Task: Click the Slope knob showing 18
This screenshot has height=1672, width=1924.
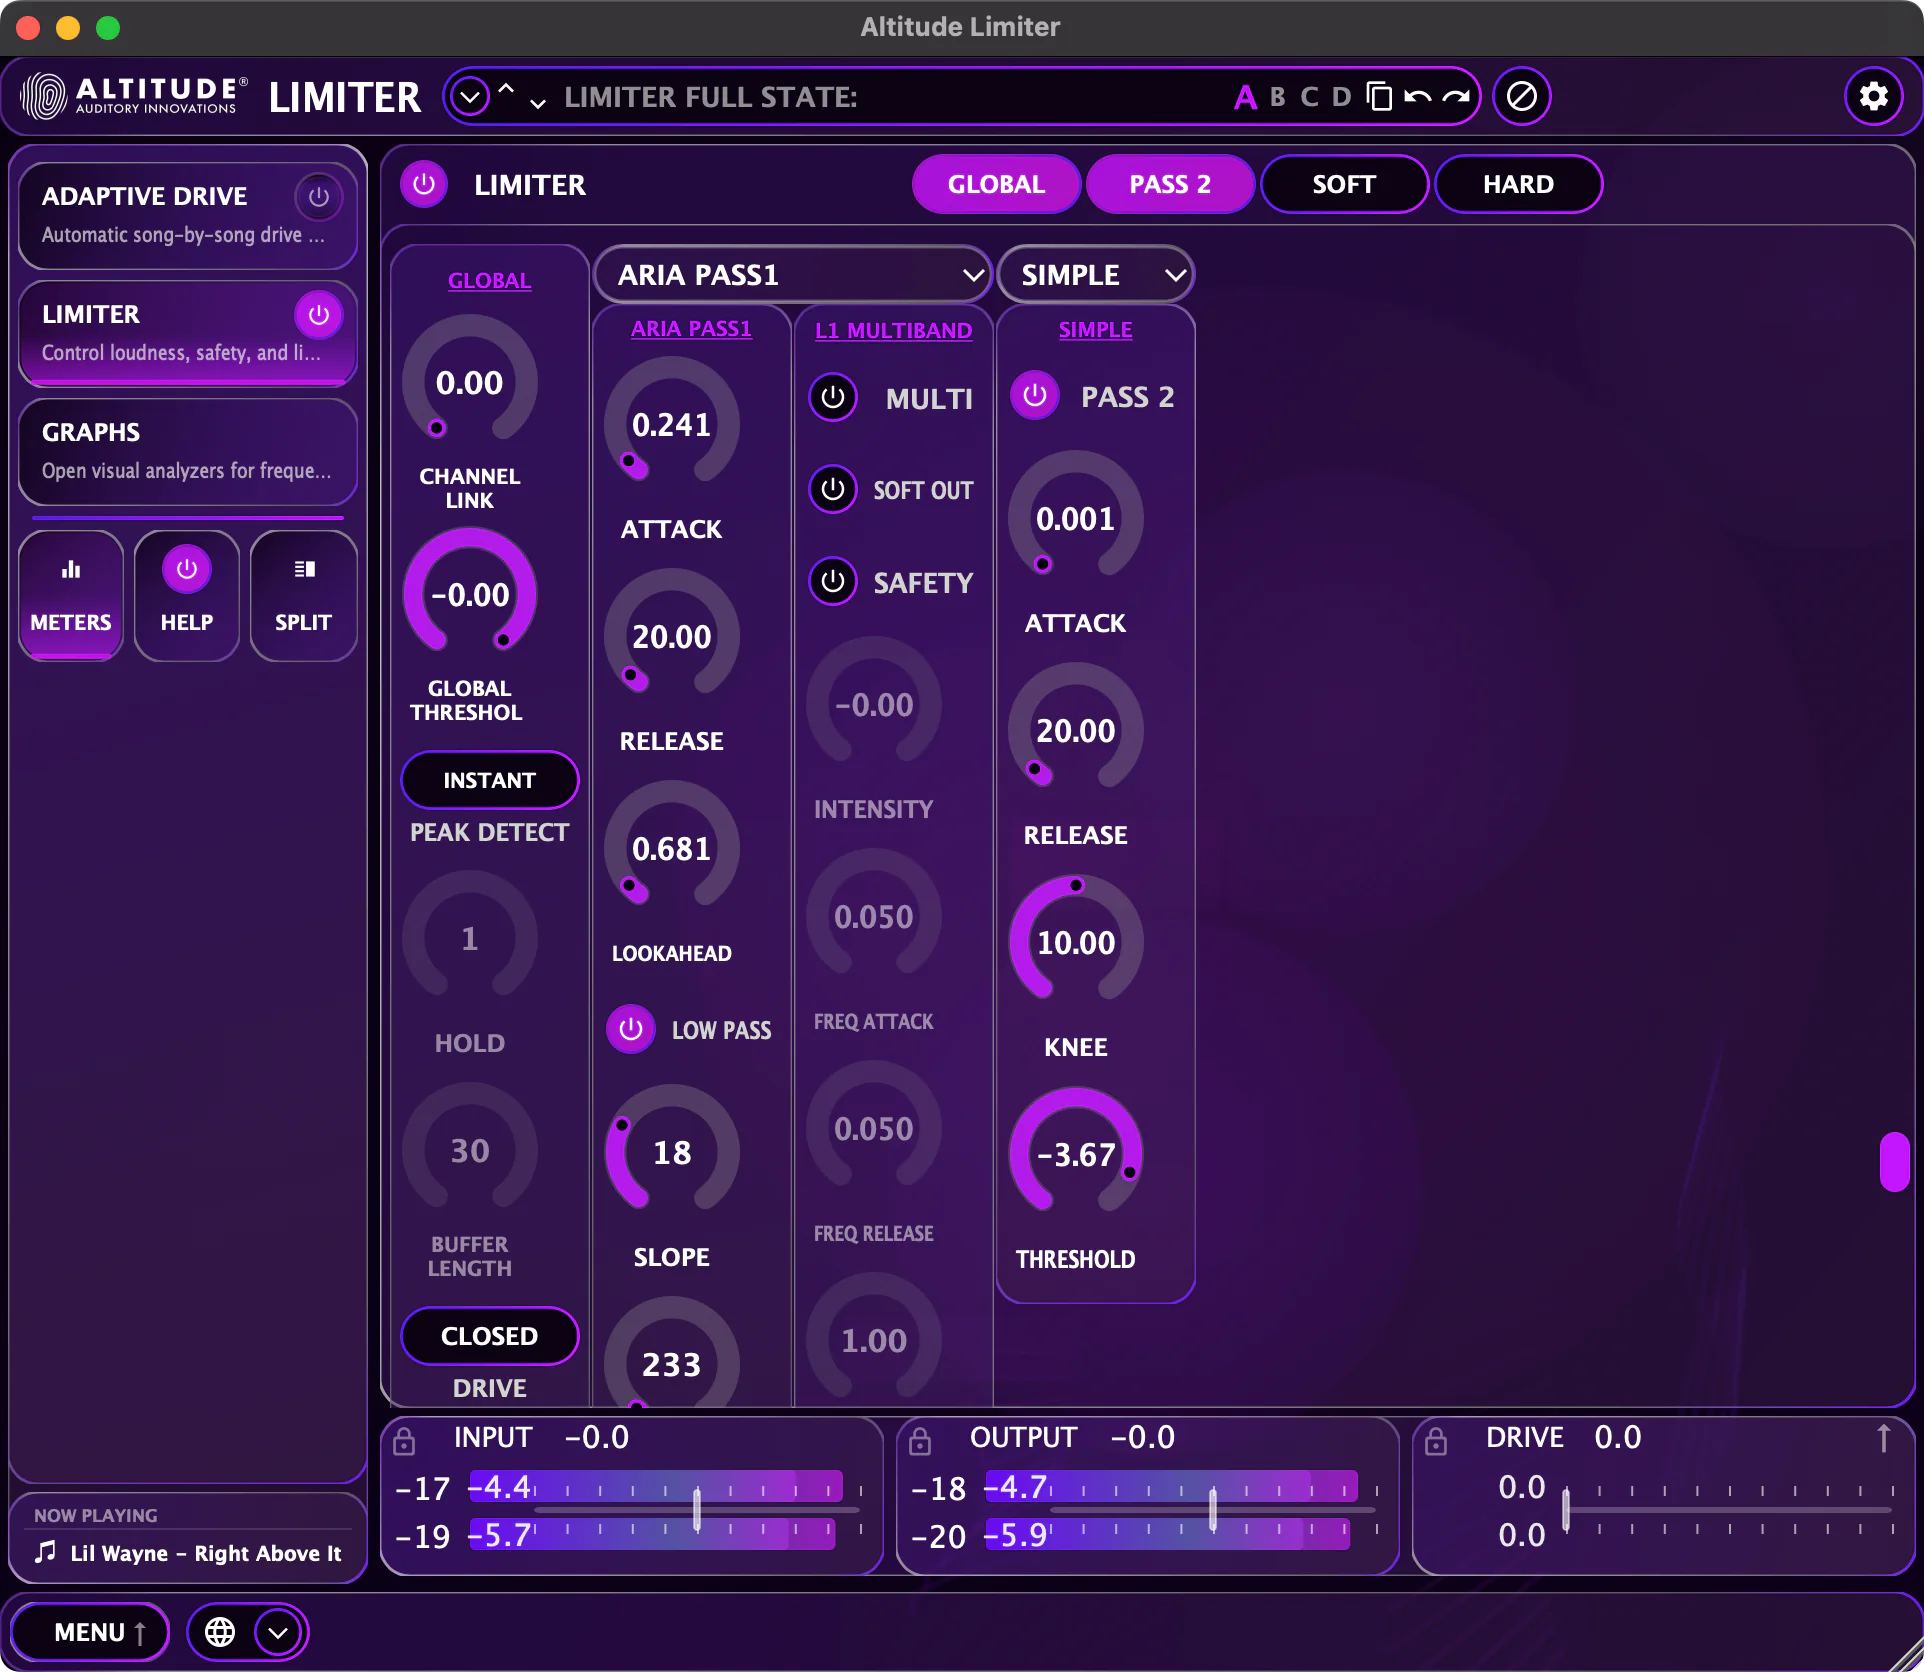Action: tap(671, 1152)
